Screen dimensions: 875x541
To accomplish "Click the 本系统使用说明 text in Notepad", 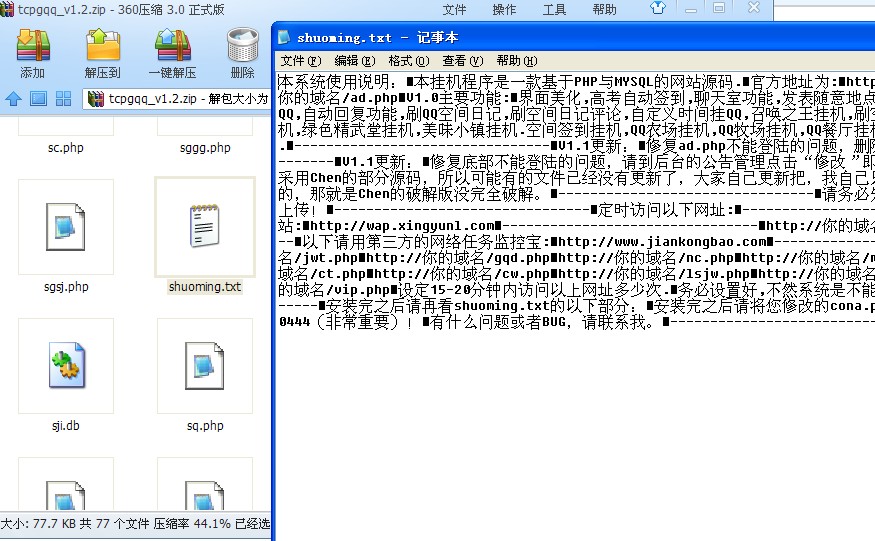I will 334,82.
